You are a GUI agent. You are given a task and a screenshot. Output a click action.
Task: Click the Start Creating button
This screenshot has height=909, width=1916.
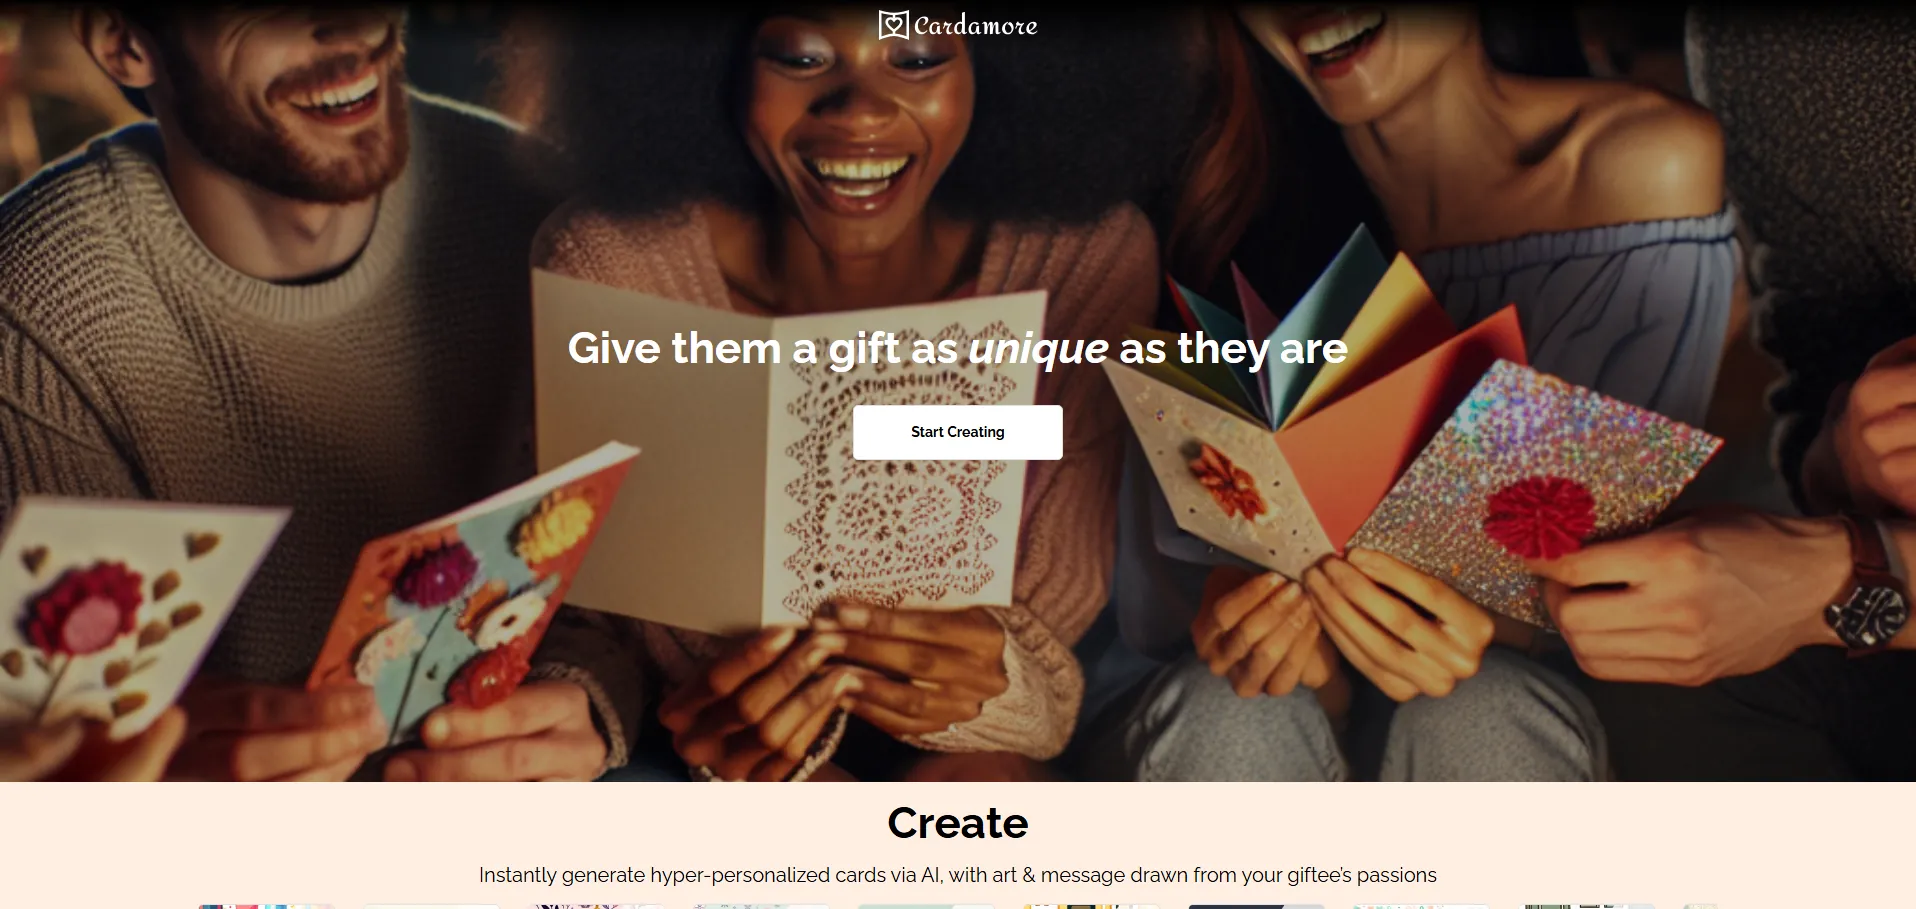click(x=957, y=432)
